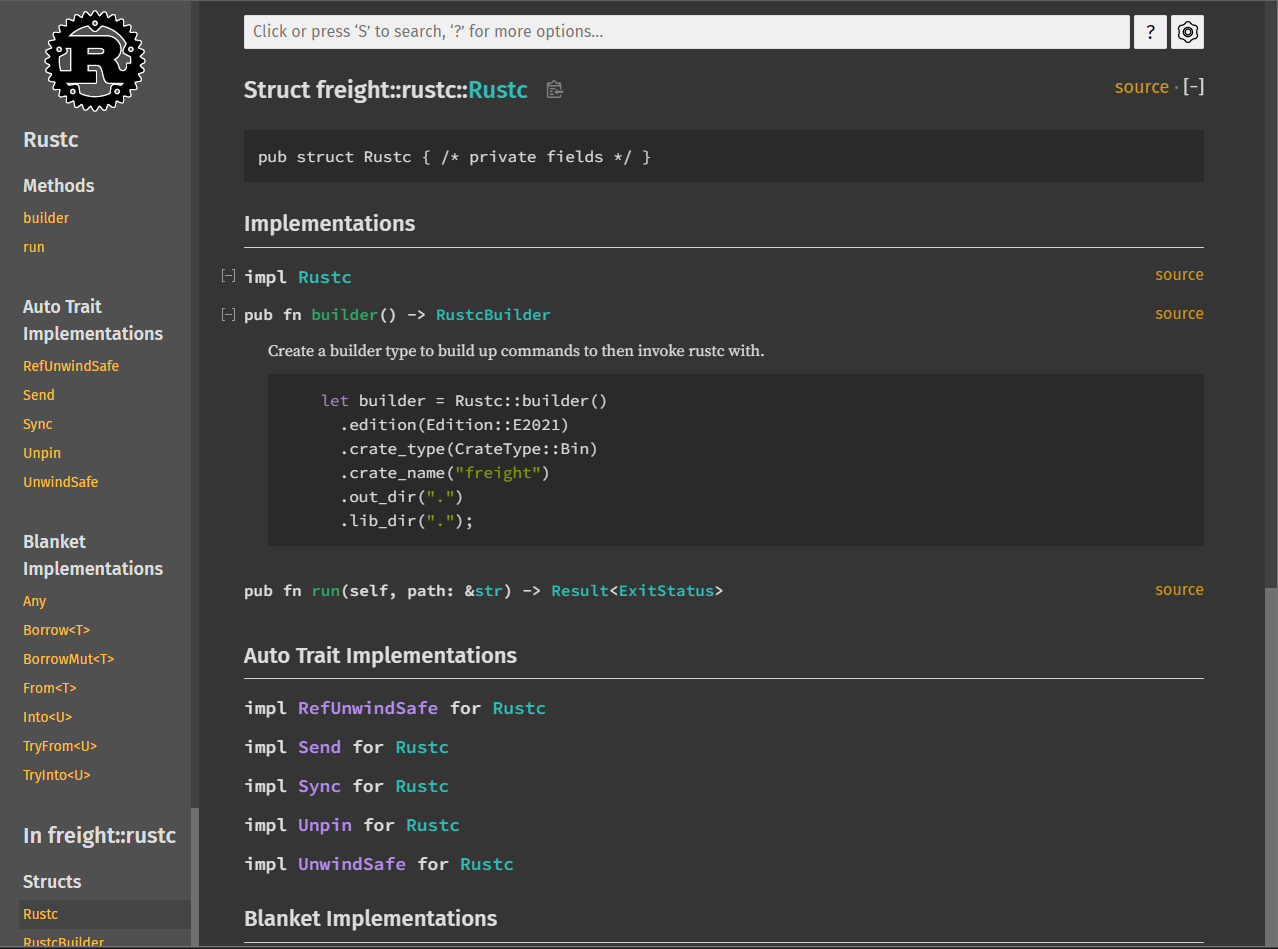View source of the builder function
Viewport: 1278px width, 949px height.
pos(1179,313)
